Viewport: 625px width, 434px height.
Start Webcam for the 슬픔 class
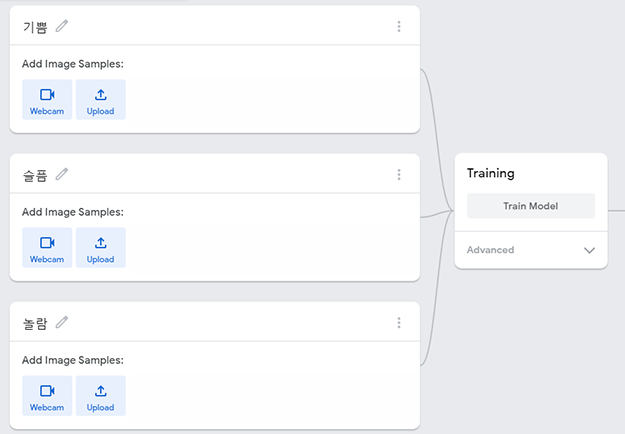coord(47,247)
